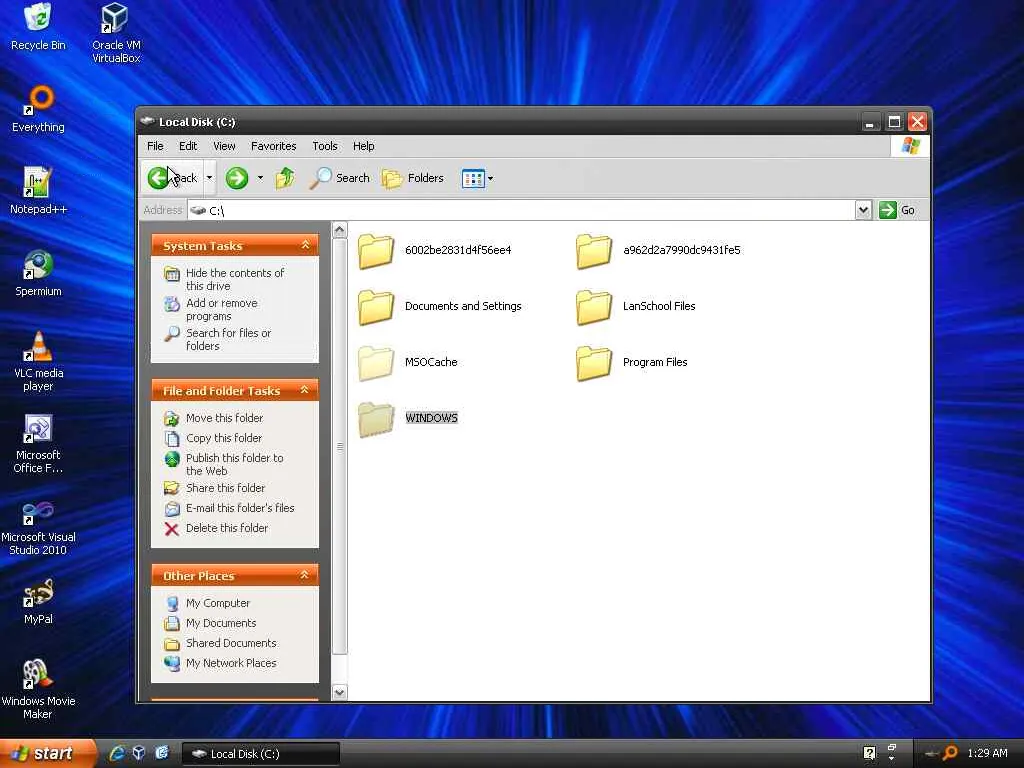Click Publish this folder to the Web

click(x=224, y=464)
